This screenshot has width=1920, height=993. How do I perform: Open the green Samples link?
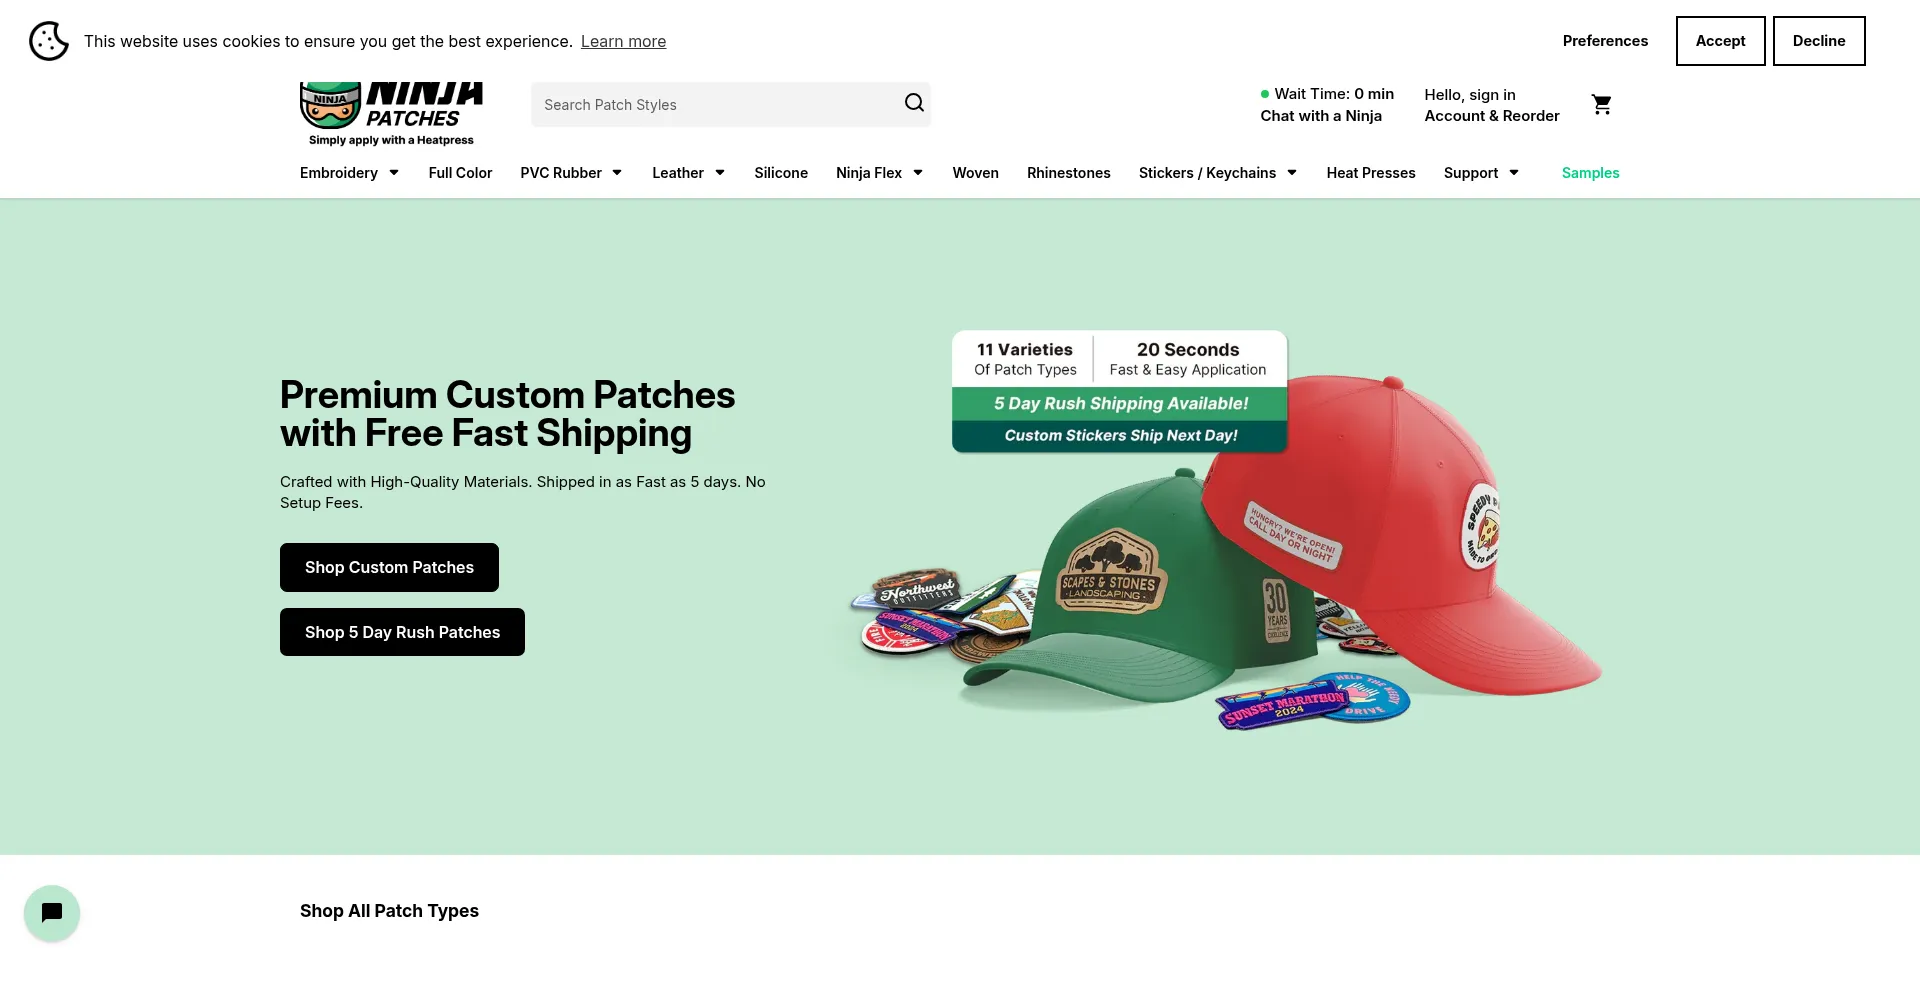click(1590, 173)
